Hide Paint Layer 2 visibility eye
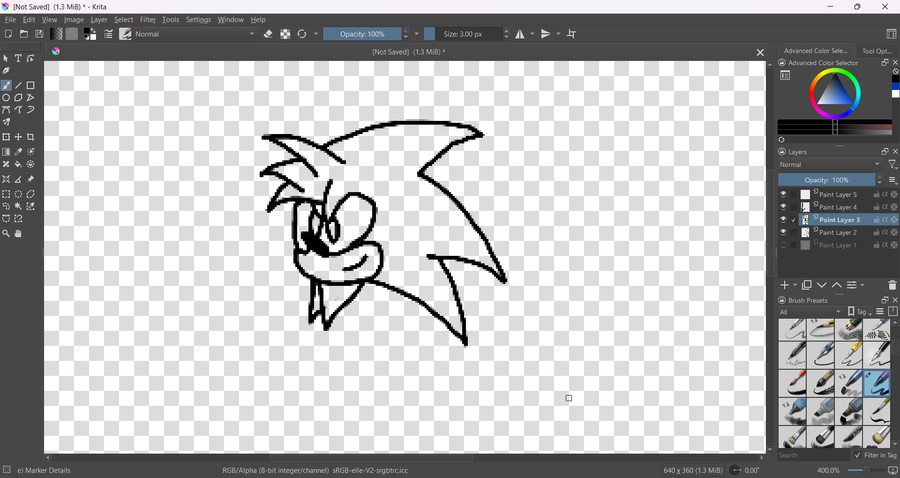900x478 pixels. [x=783, y=232]
